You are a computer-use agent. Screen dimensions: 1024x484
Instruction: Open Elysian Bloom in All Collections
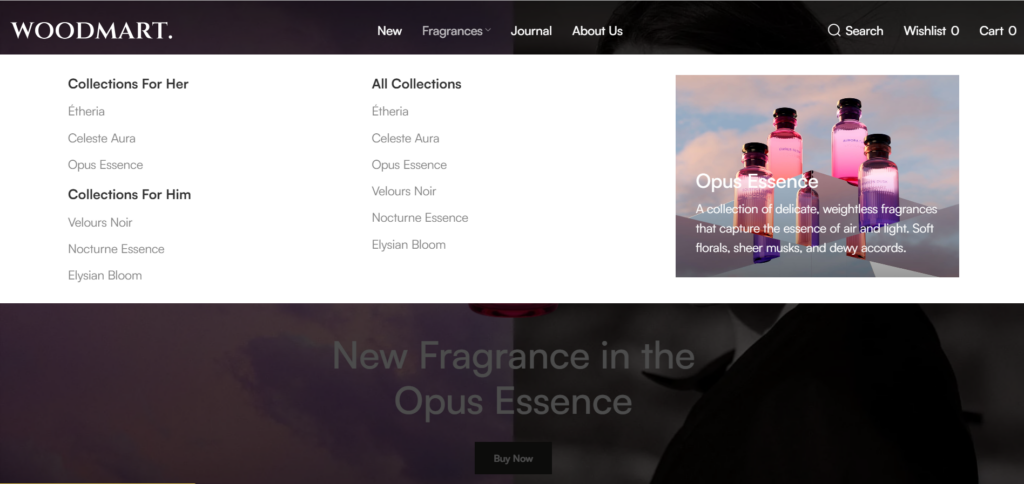click(409, 245)
